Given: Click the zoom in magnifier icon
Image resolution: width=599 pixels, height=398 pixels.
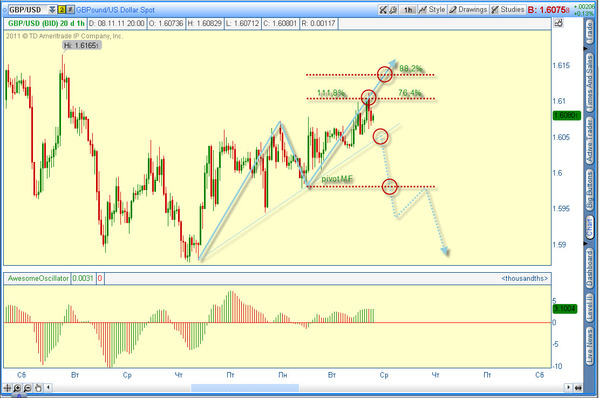Looking at the screenshot, I should coord(17,388).
